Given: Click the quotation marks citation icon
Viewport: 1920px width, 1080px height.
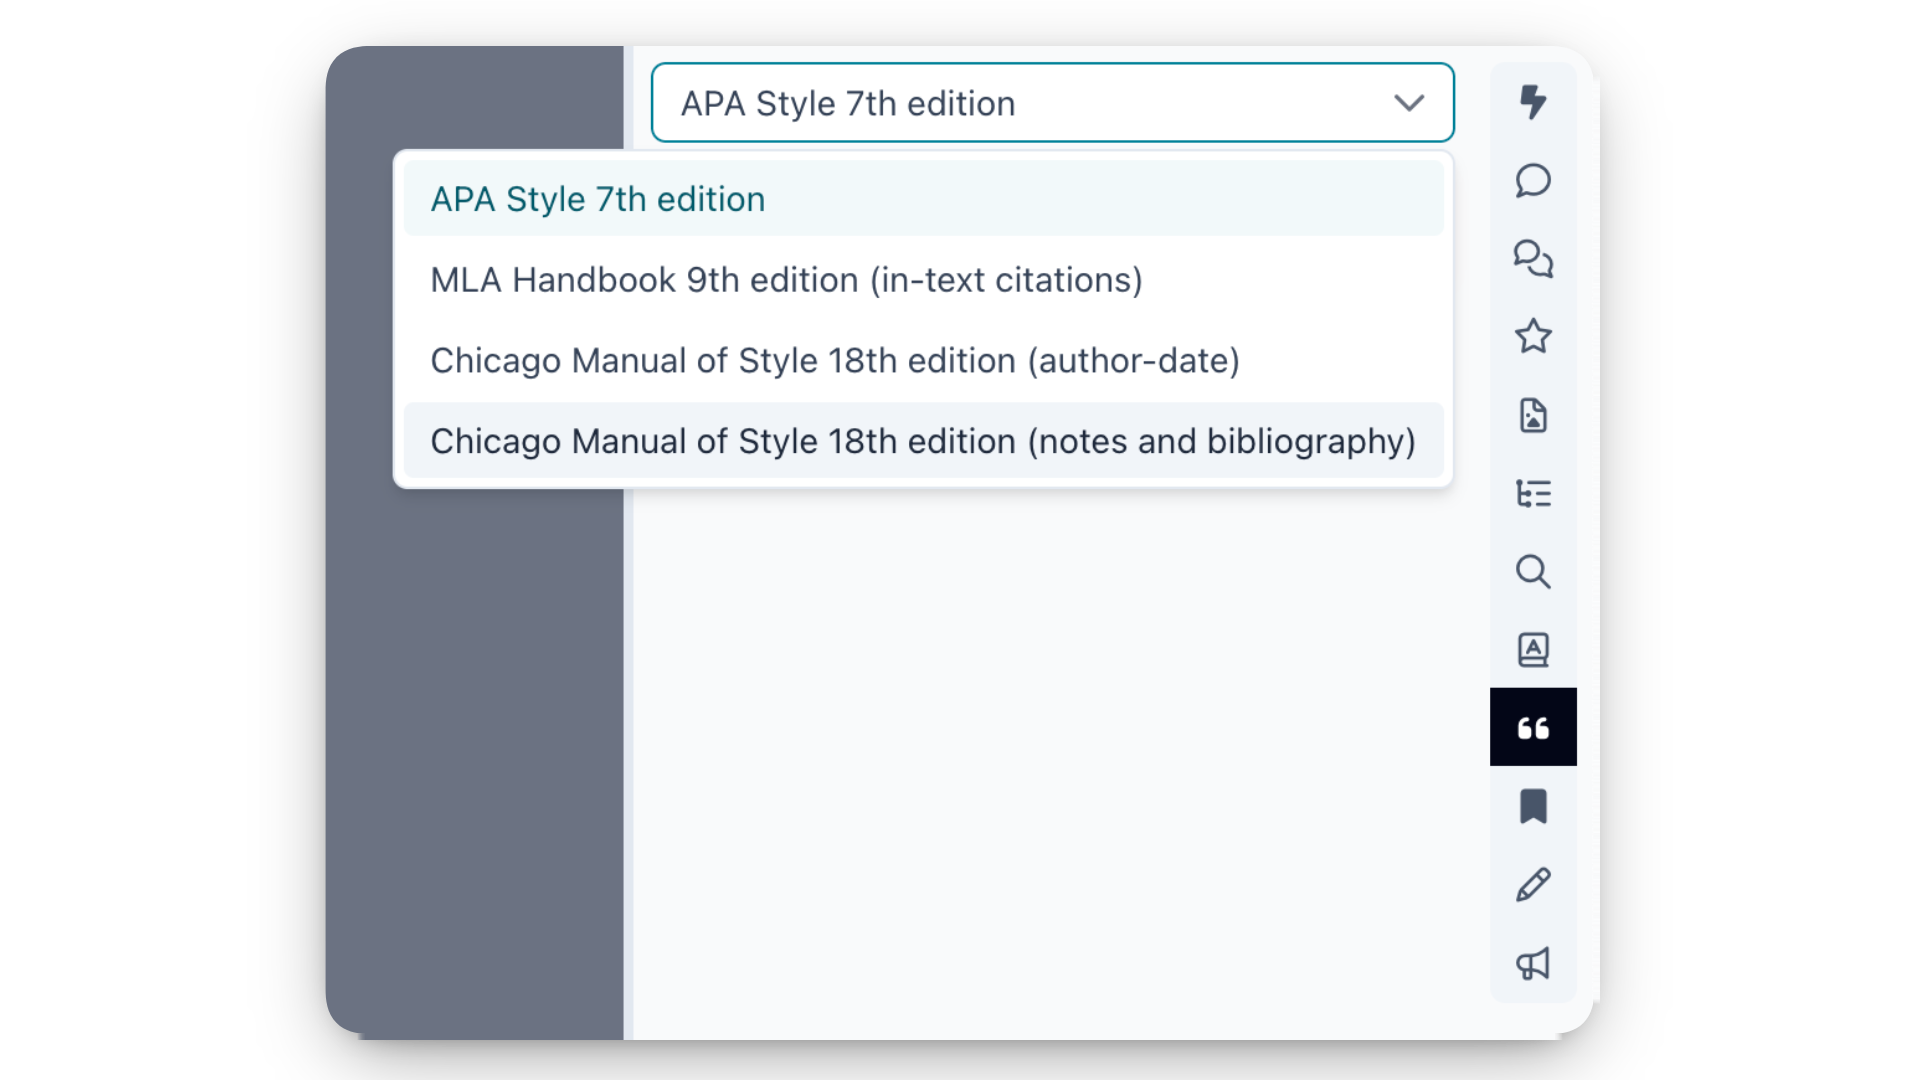Looking at the screenshot, I should [x=1533, y=727].
